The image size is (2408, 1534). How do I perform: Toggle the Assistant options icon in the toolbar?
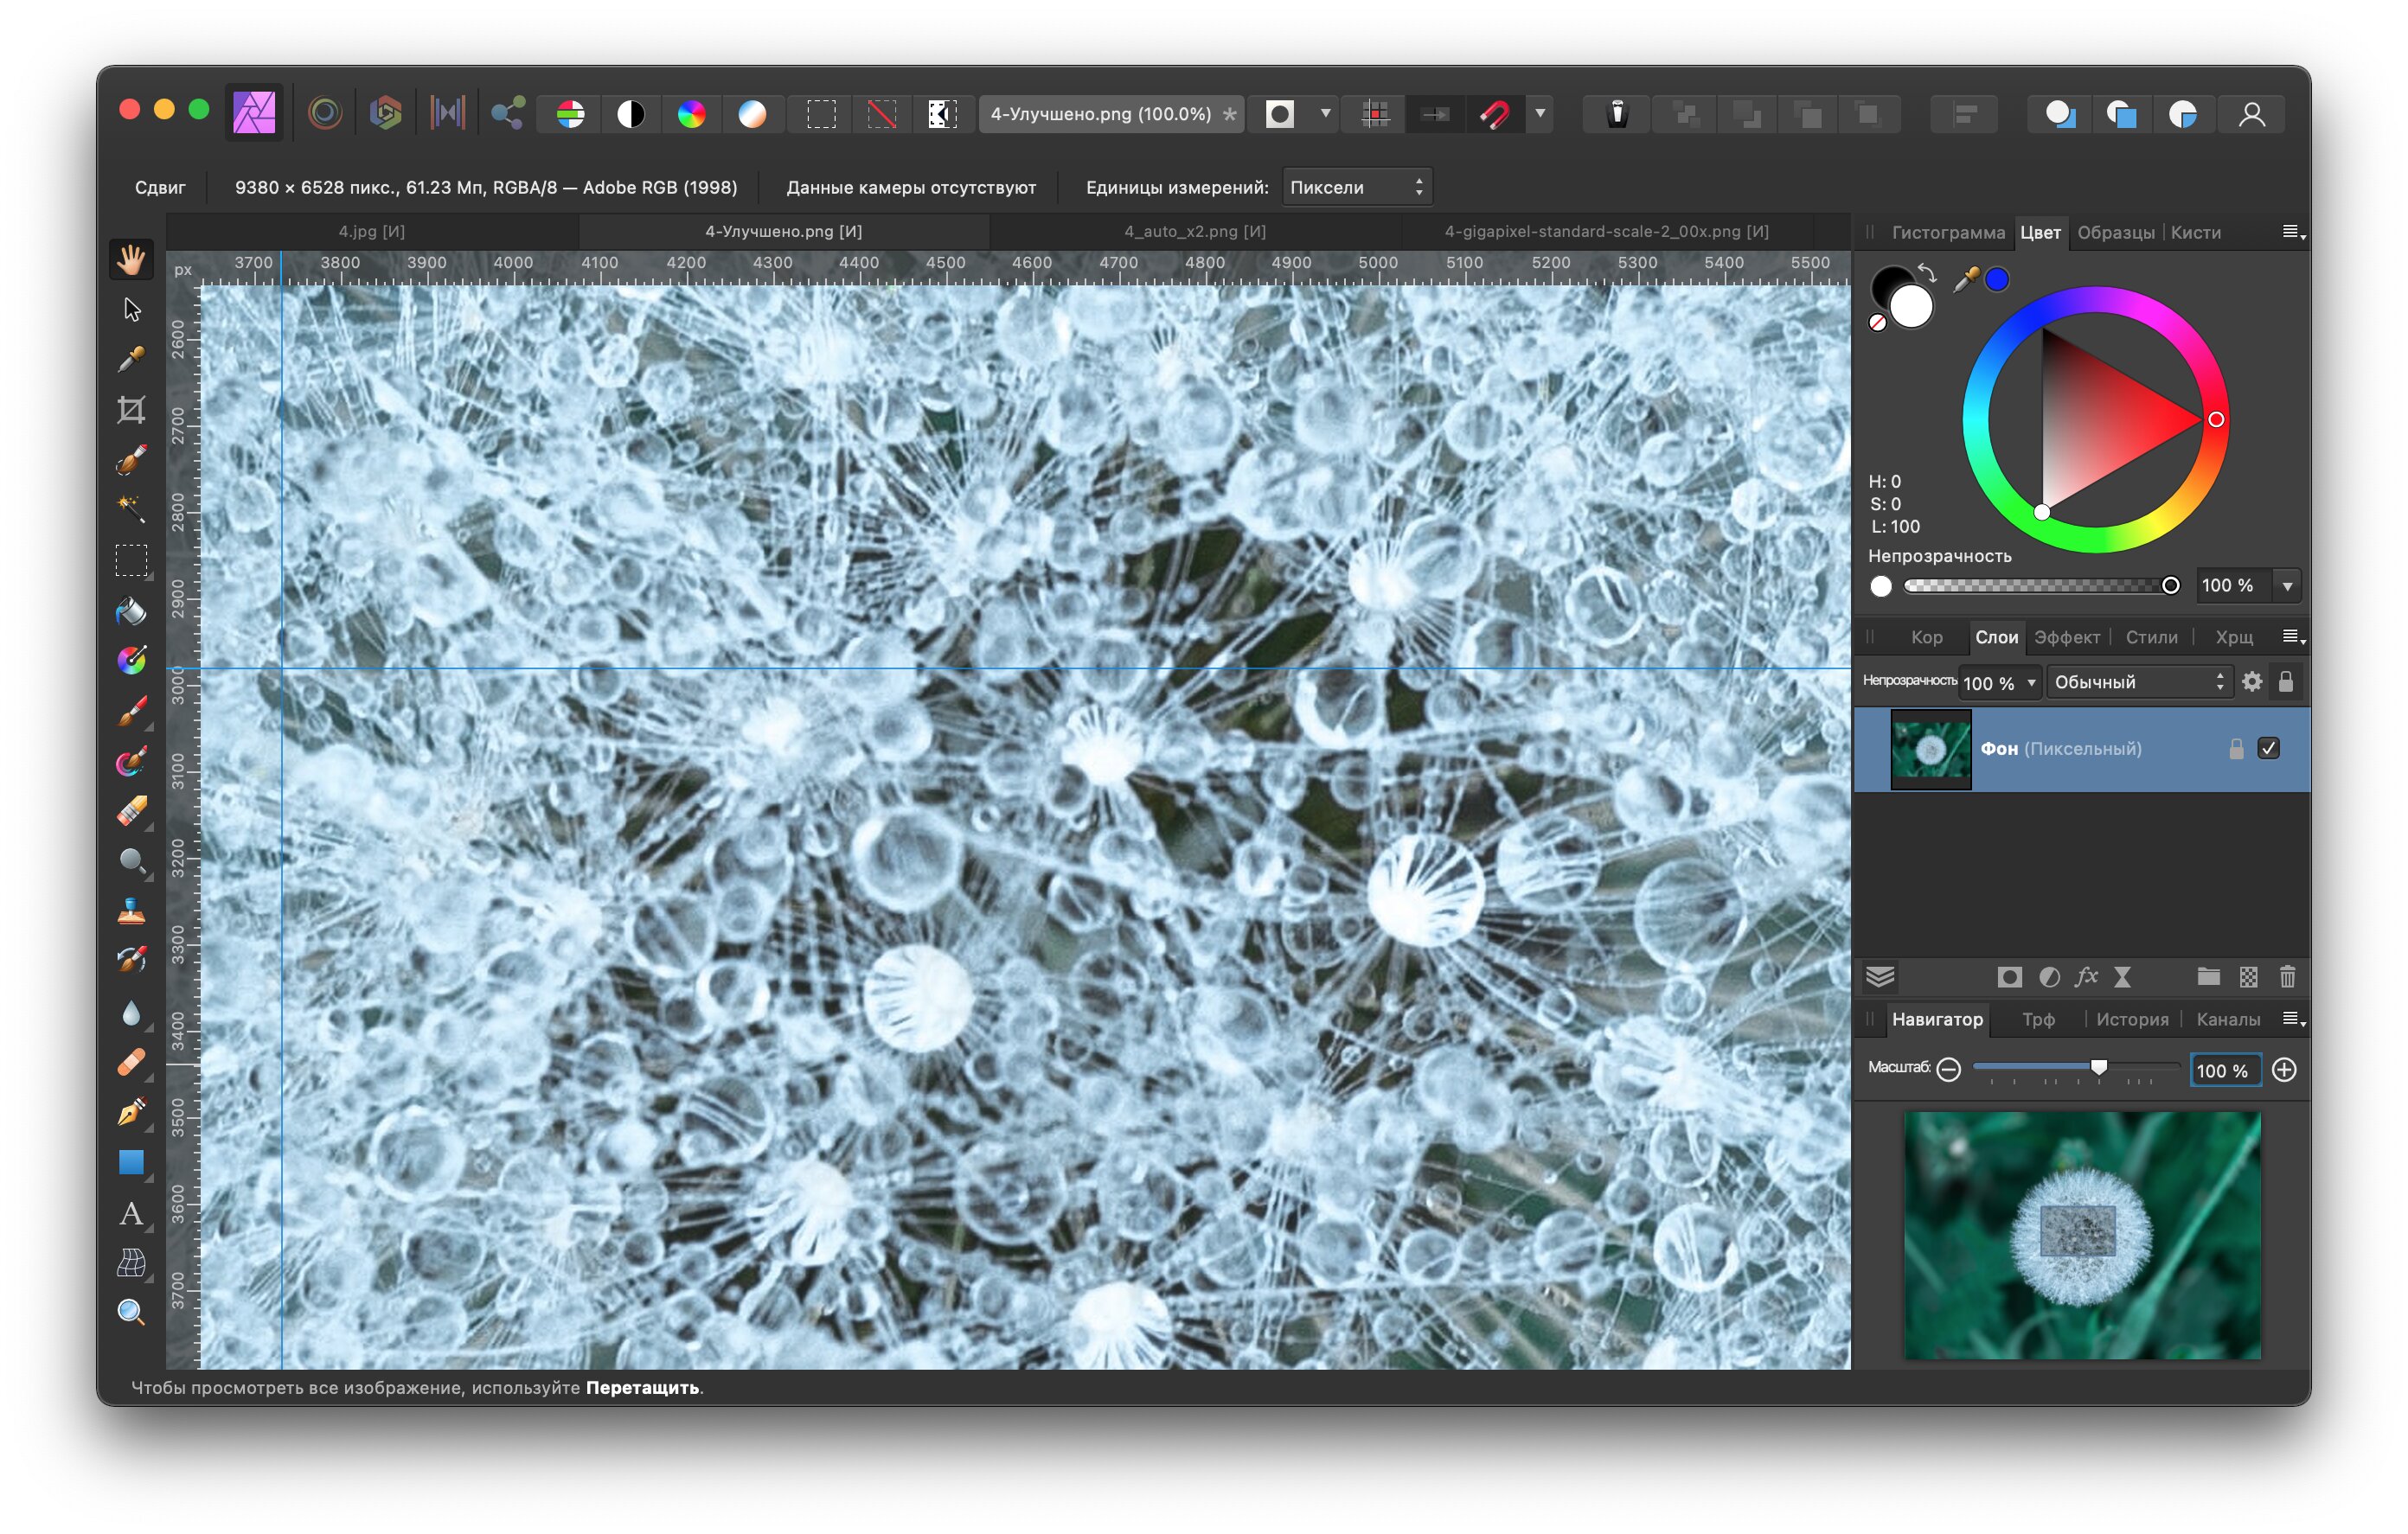[x=1617, y=114]
